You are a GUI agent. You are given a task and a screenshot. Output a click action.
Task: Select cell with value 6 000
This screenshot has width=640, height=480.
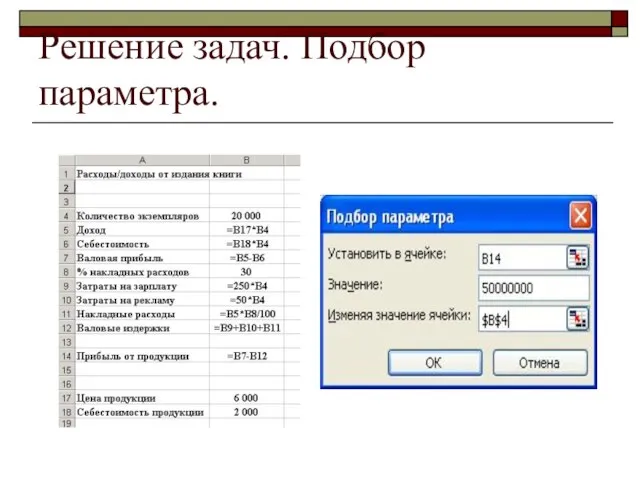click(247, 398)
